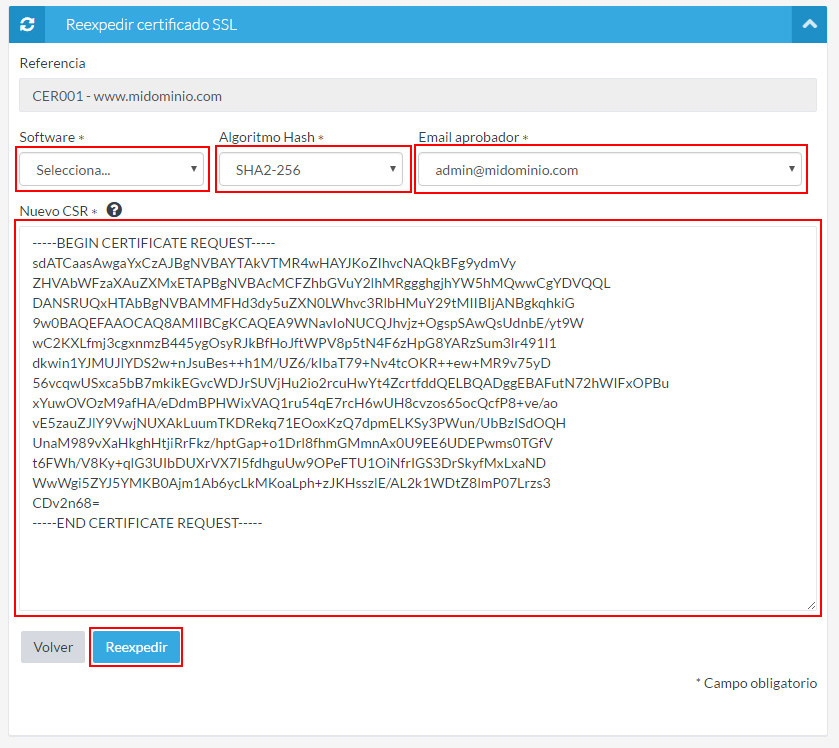Screen dimensions: 839x748
Task: Click the blue Reexpedir button
Action: pos(136,647)
